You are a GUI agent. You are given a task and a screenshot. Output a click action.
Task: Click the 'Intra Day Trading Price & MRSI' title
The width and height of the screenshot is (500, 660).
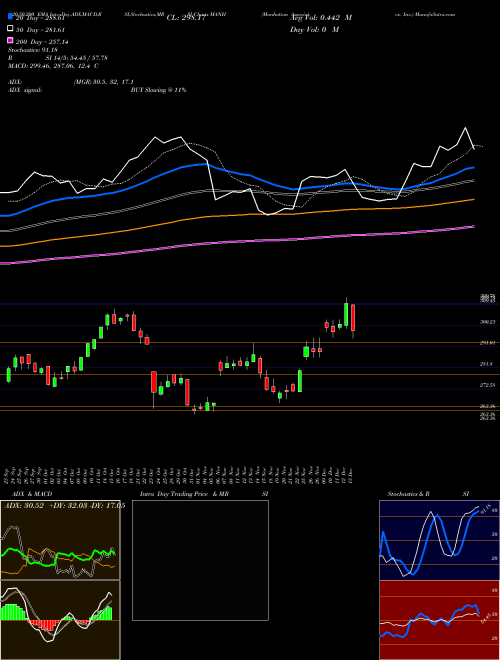(x=204, y=494)
